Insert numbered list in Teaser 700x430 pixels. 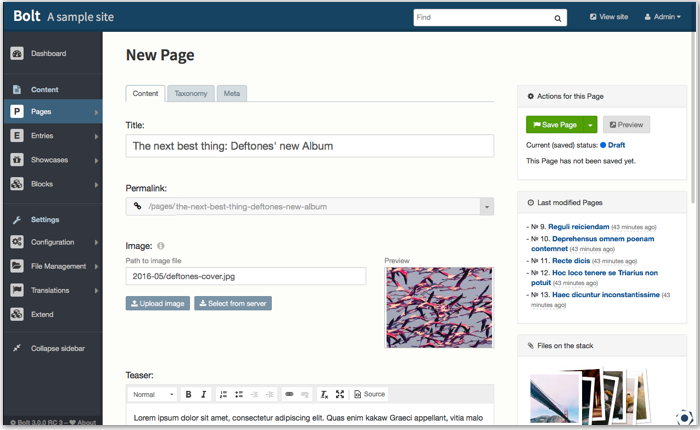pyautogui.click(x=223, y=394)
